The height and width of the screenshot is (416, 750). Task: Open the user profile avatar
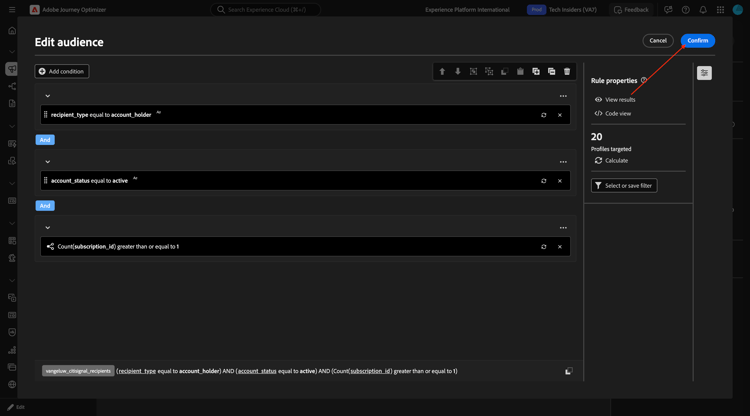click(738, 10)
